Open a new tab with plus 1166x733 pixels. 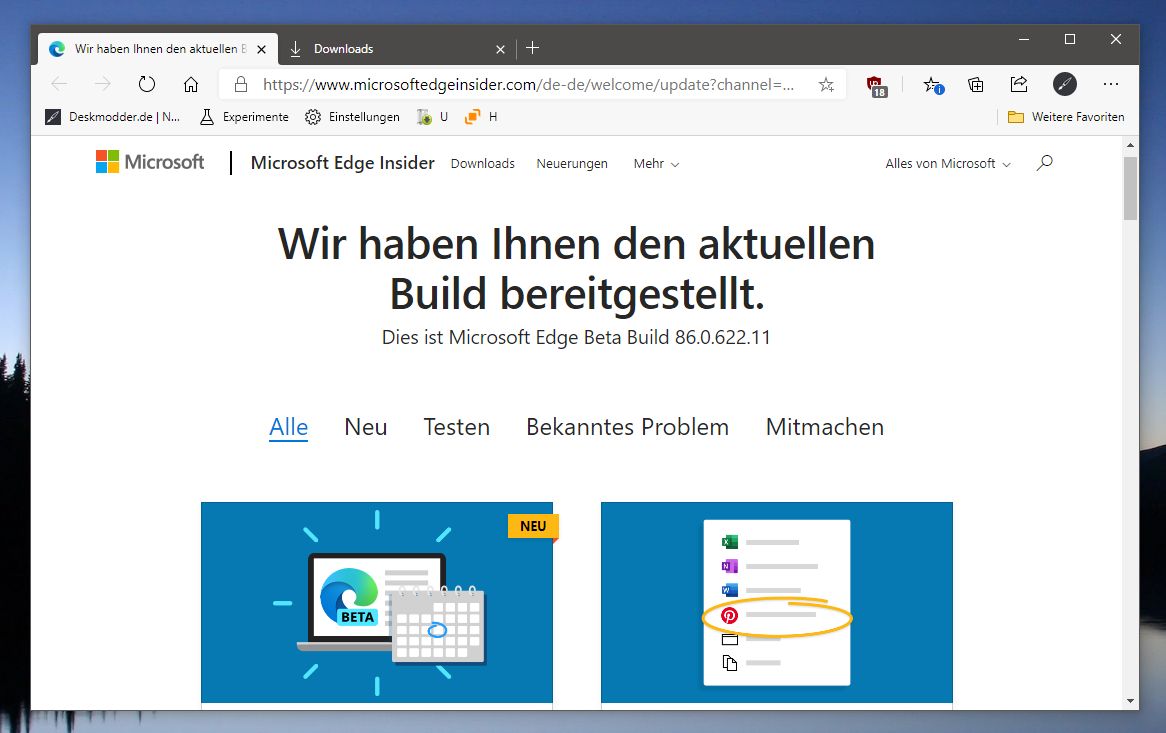(532, 48)
